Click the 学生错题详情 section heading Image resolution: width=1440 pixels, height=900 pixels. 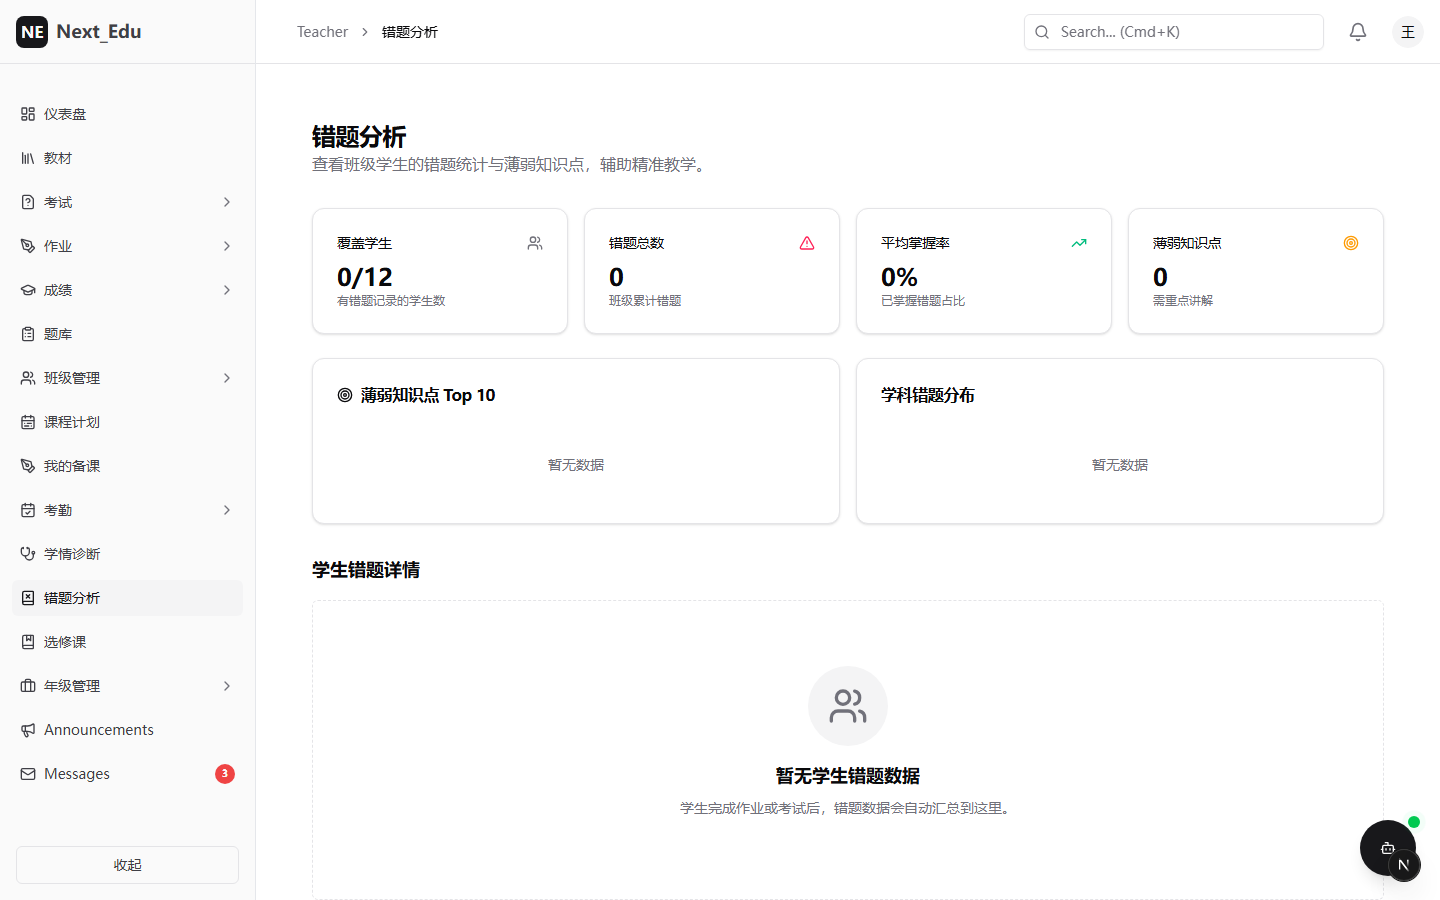pyautogui.click(x=366, y=570)
